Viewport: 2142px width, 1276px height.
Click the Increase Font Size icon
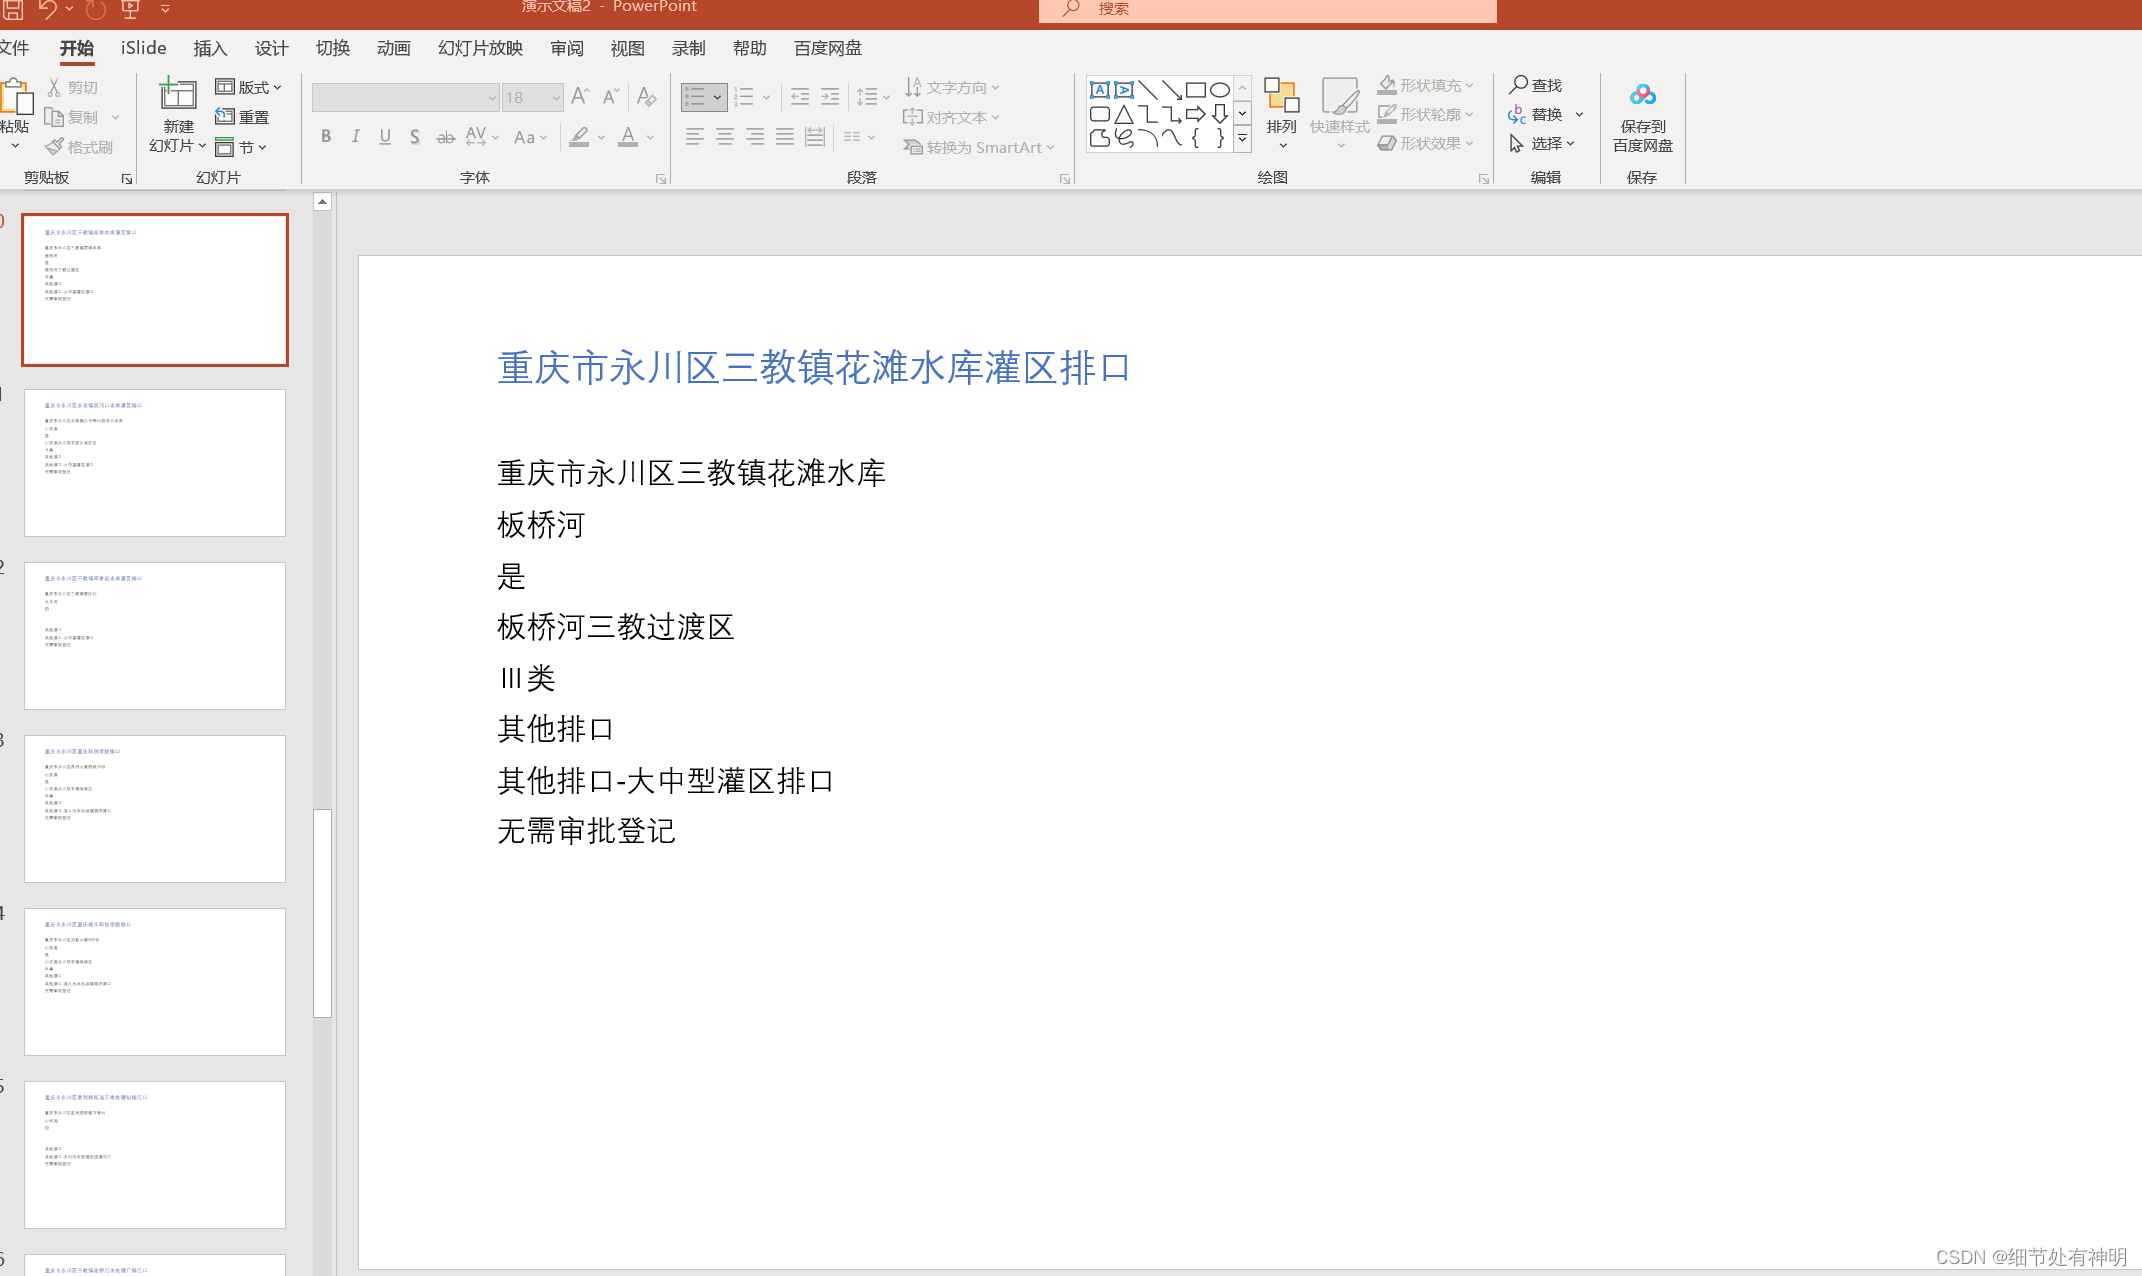(580, 96)
